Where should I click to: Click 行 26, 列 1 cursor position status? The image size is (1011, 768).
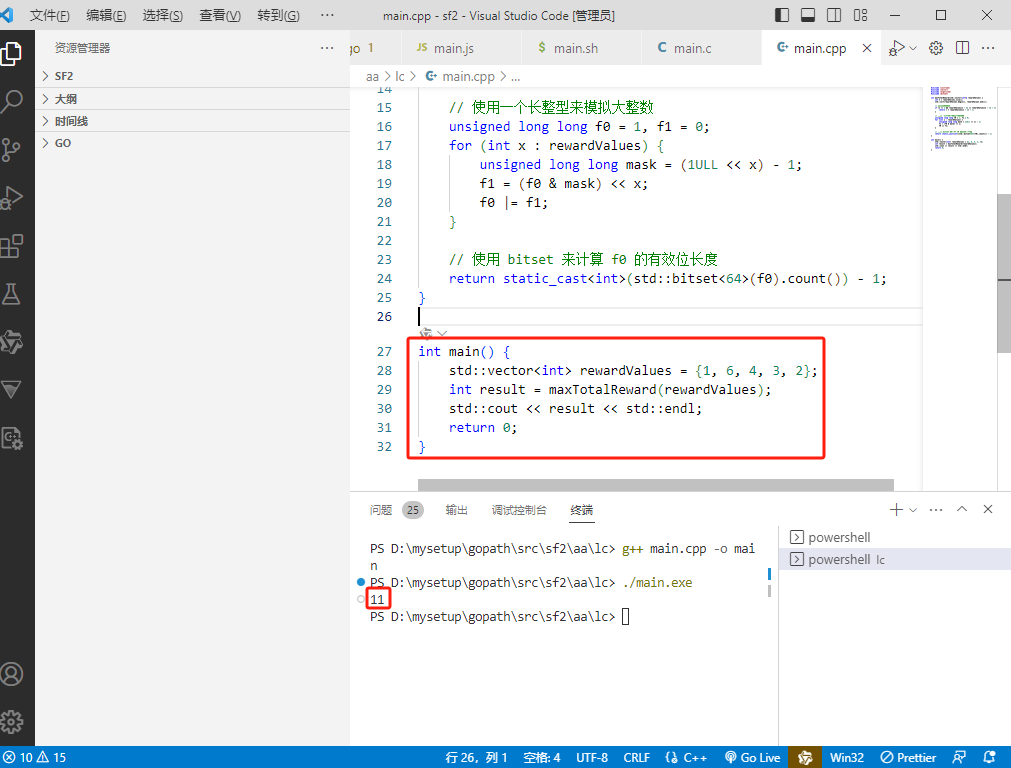coord(476,757)
